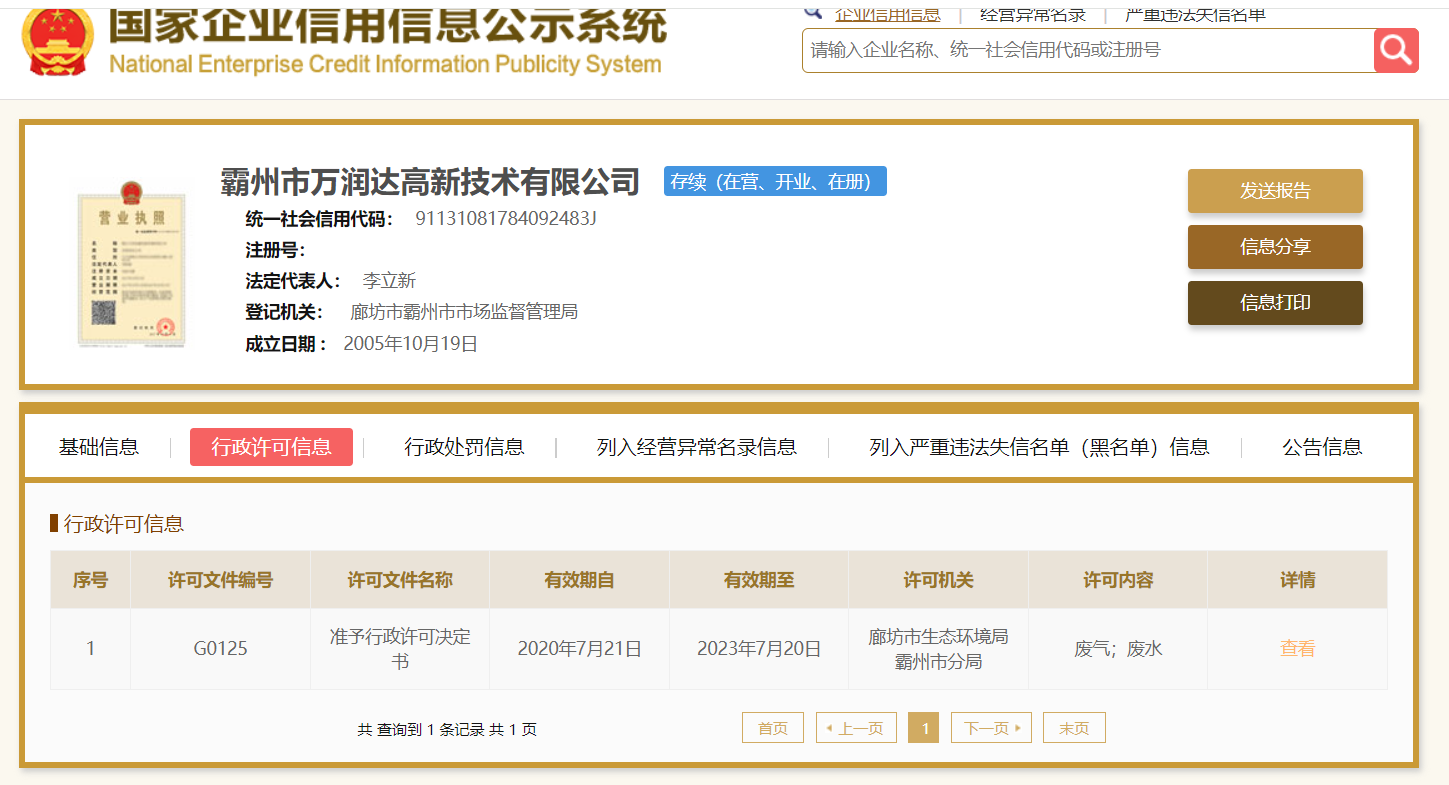
Task: Focus the enterprise name search input field
Action: (1087, 50)
